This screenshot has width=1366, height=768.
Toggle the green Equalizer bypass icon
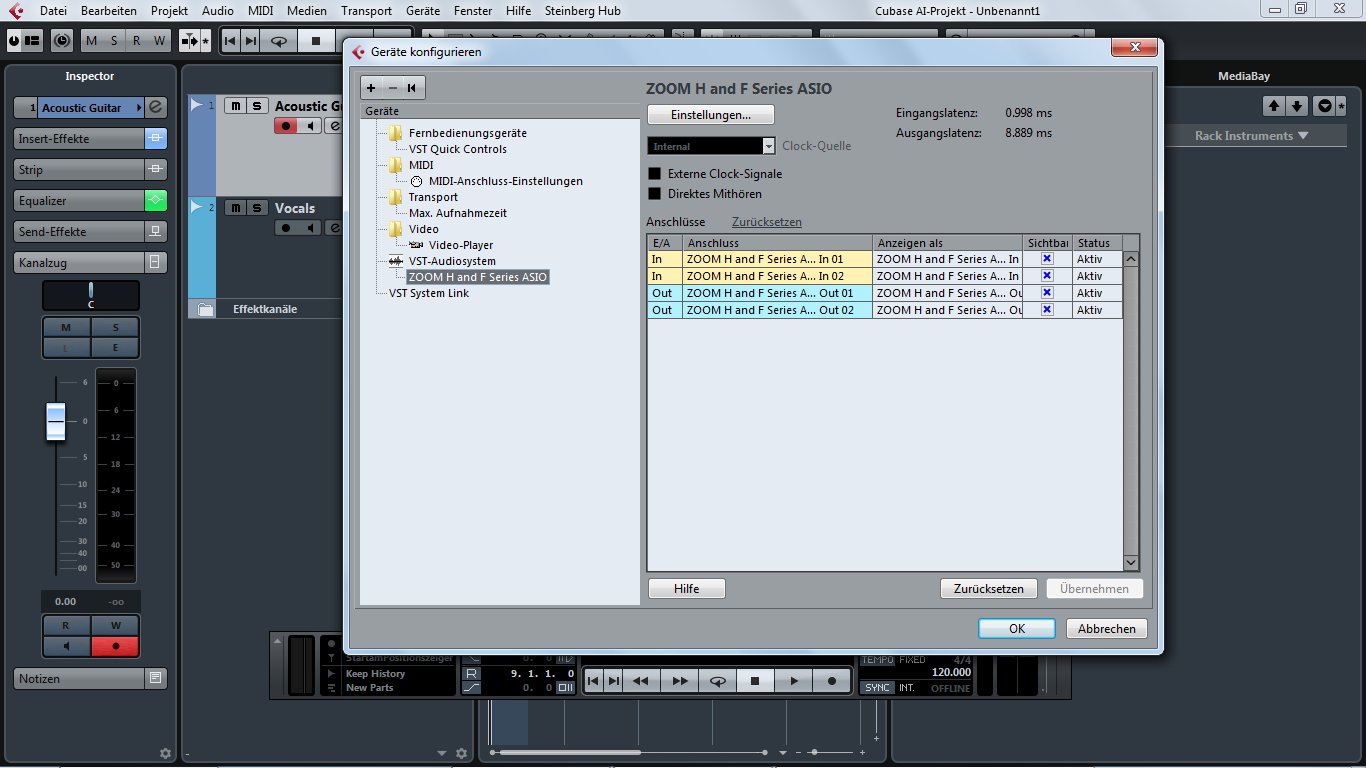[156, 201]
